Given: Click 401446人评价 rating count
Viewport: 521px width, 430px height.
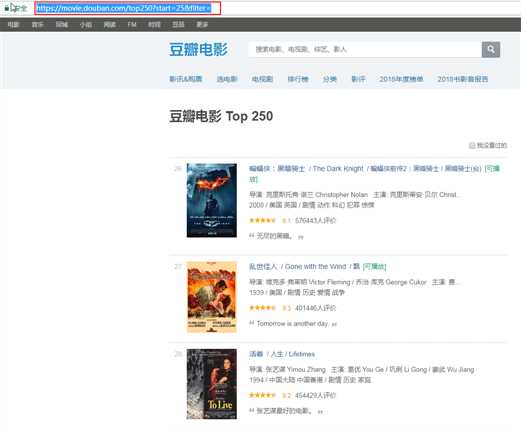Looking at the screenshot, I should 315,308.
